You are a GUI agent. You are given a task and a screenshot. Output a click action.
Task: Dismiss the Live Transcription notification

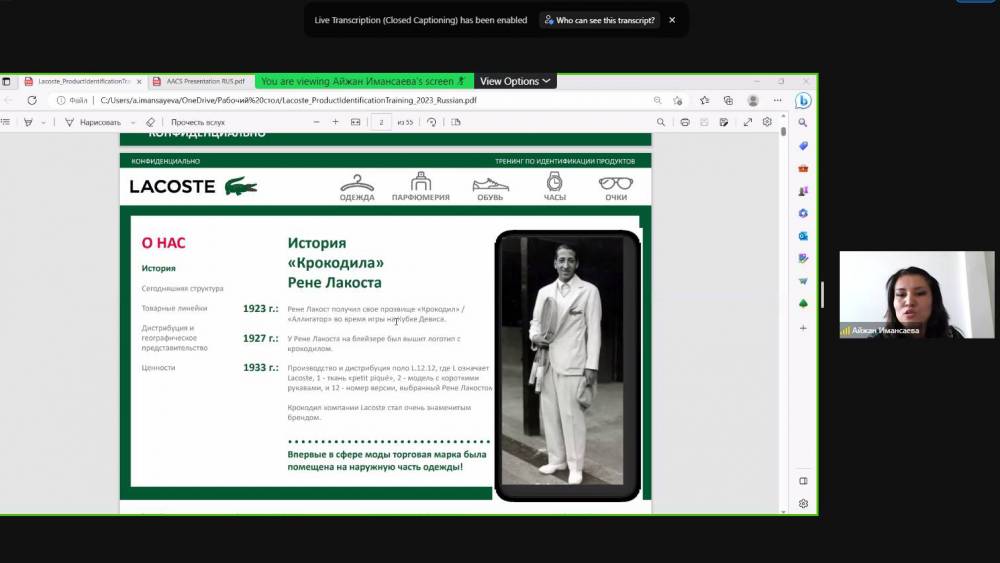coord(672,20)
